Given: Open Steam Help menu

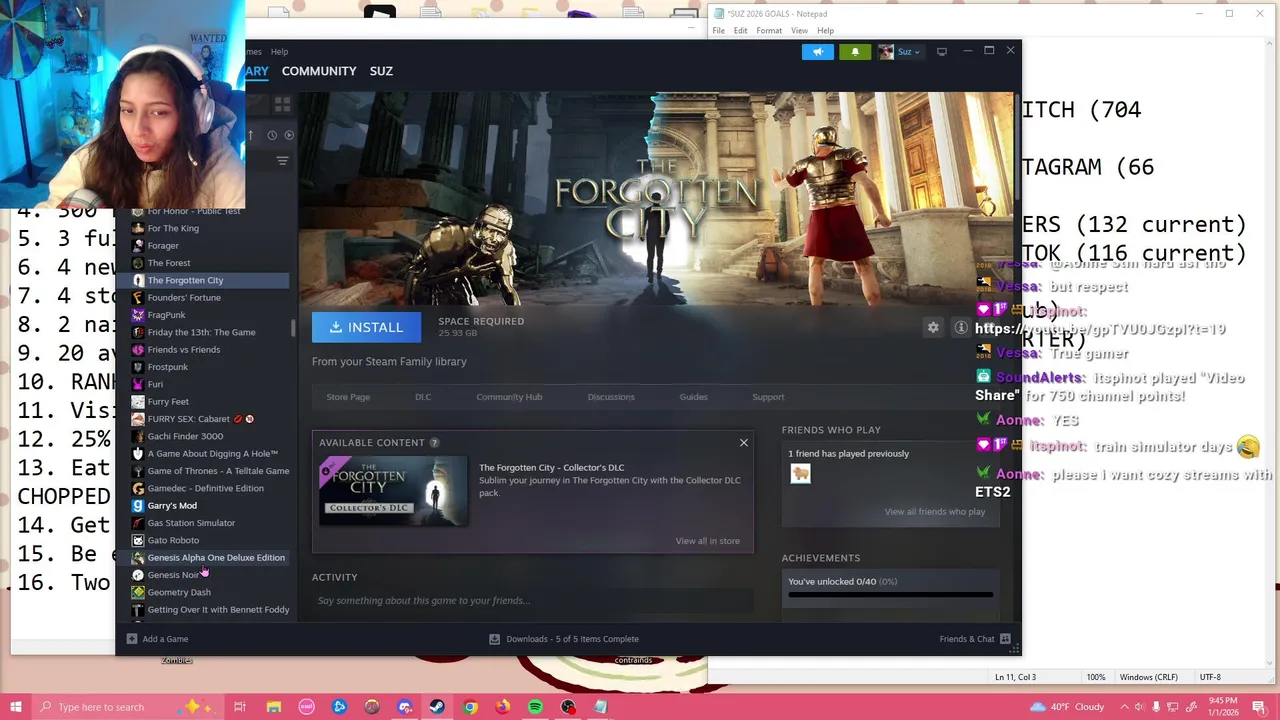Looking at the screenshot, I should [279, 52].
